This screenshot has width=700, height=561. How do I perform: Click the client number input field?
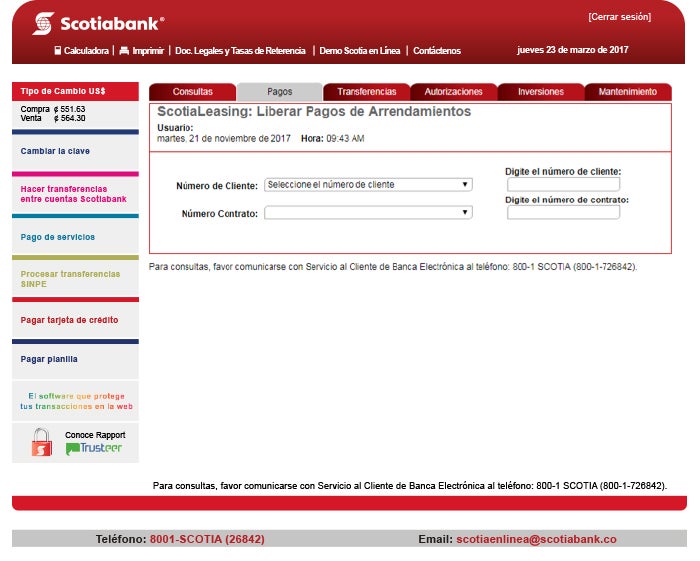click(563, 185)
